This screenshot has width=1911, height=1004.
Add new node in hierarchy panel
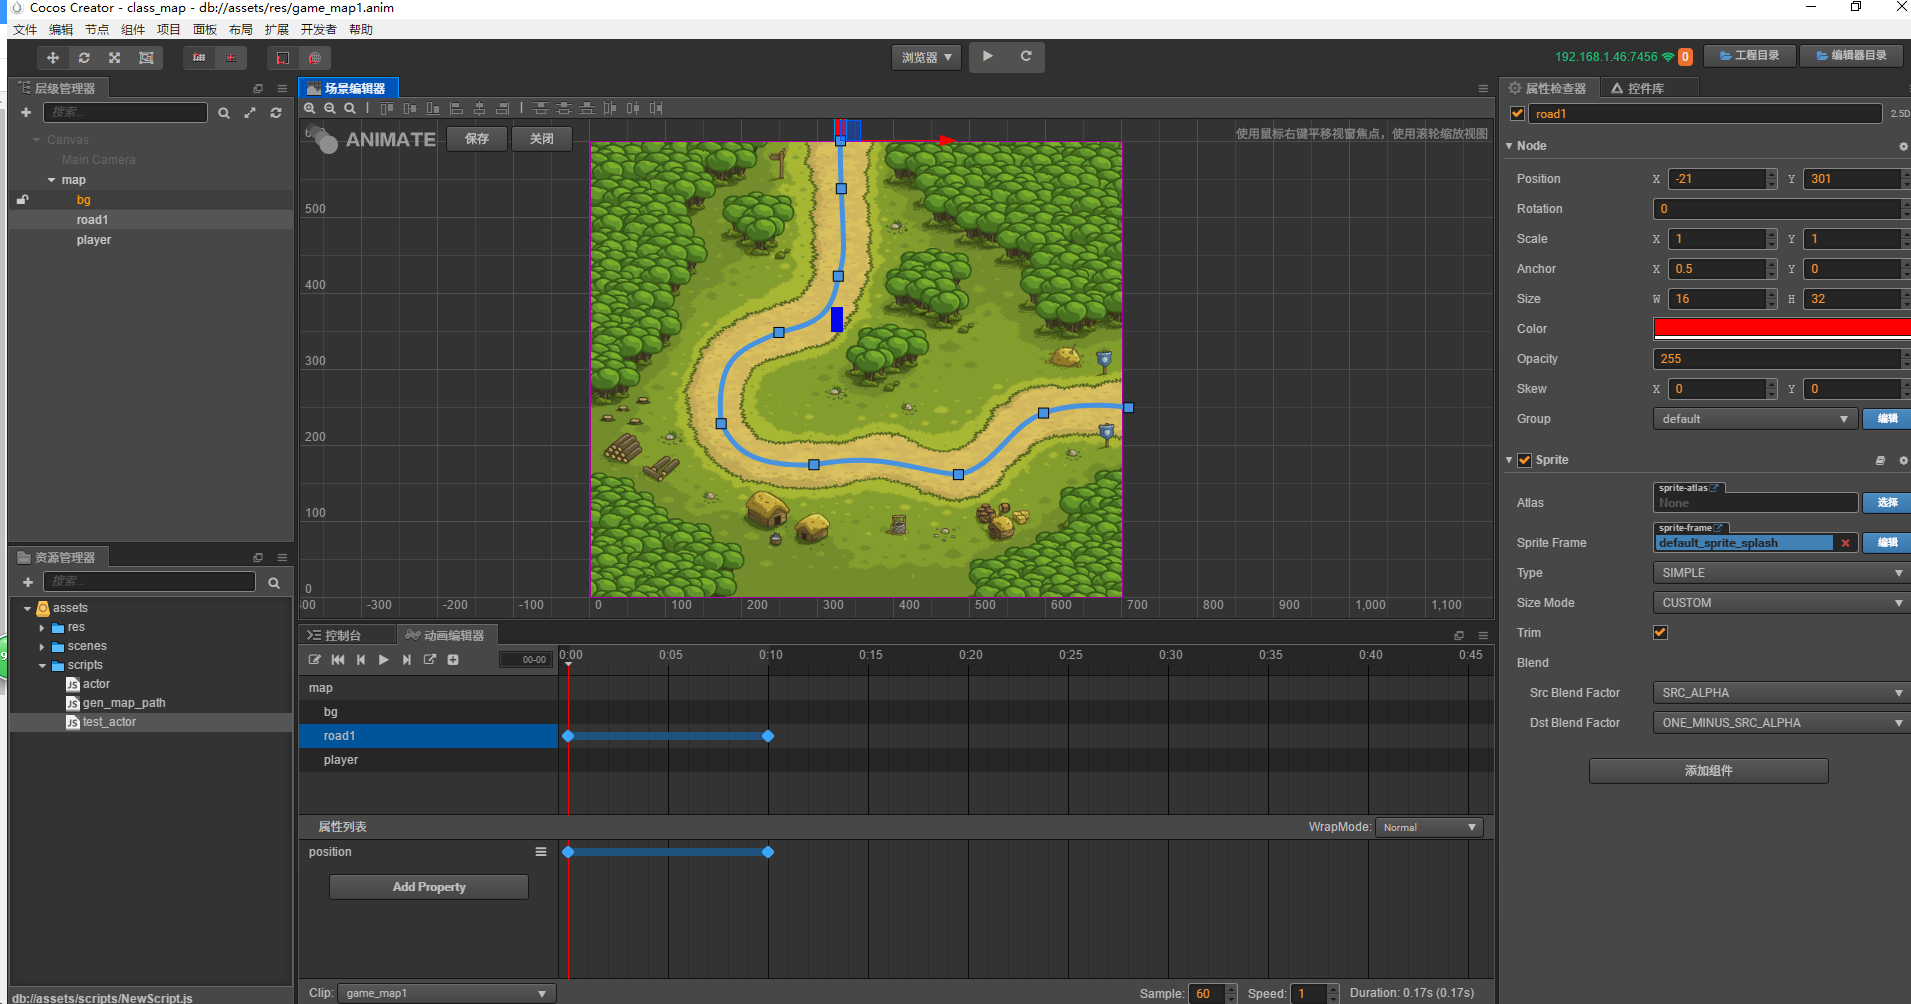pyautogui.click(x=26, y=113)
